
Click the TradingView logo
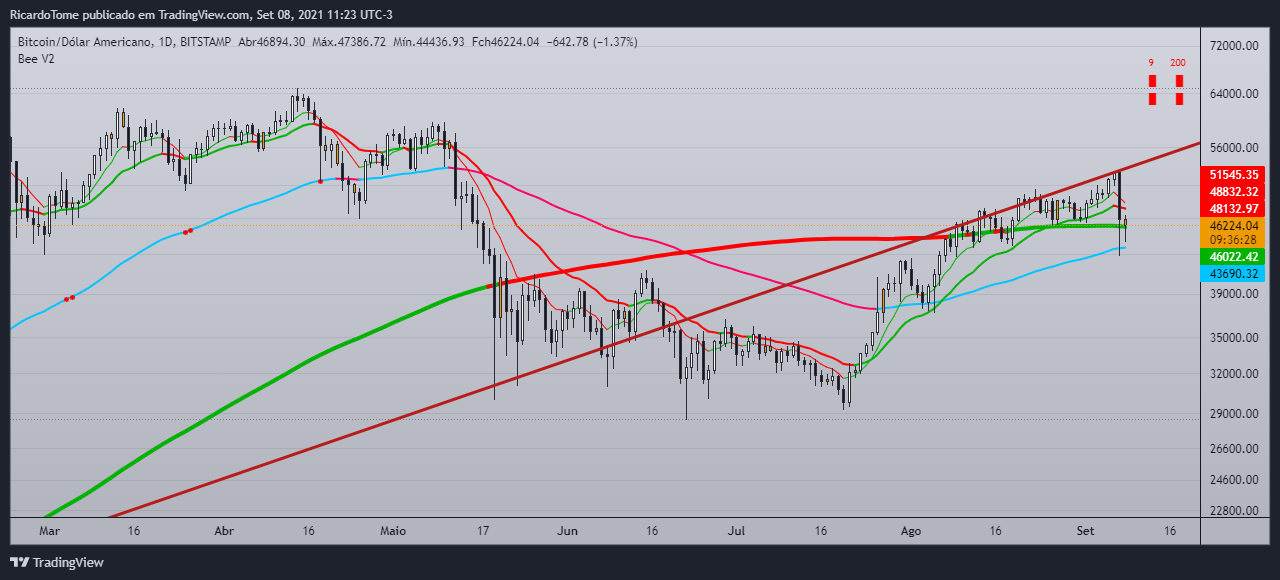click(x=57, y=562)
